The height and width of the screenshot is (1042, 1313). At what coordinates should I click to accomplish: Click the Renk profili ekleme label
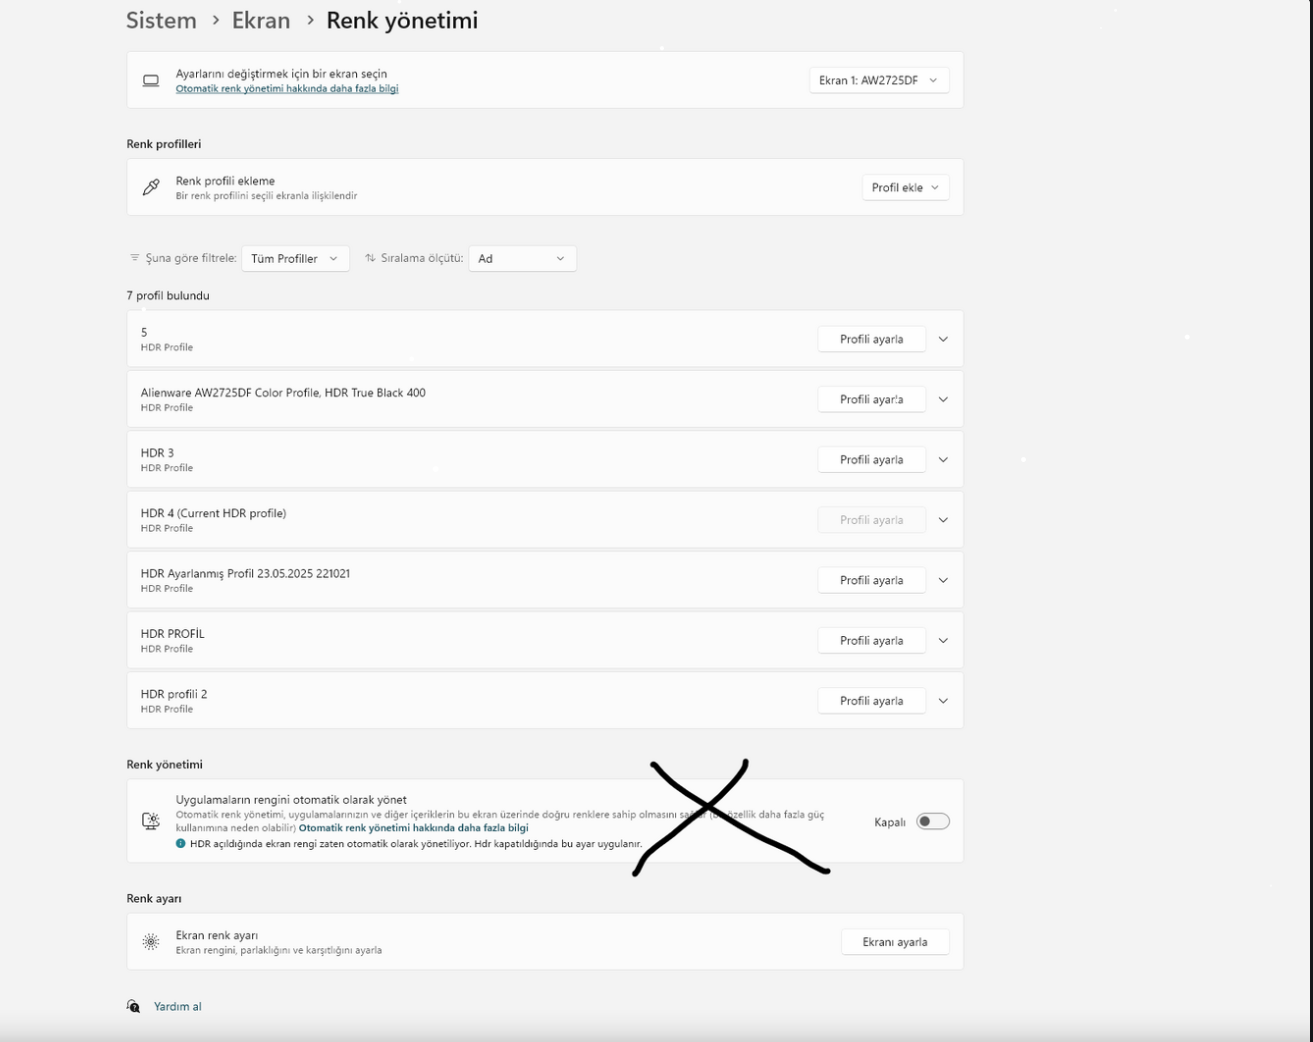(225, 181)
